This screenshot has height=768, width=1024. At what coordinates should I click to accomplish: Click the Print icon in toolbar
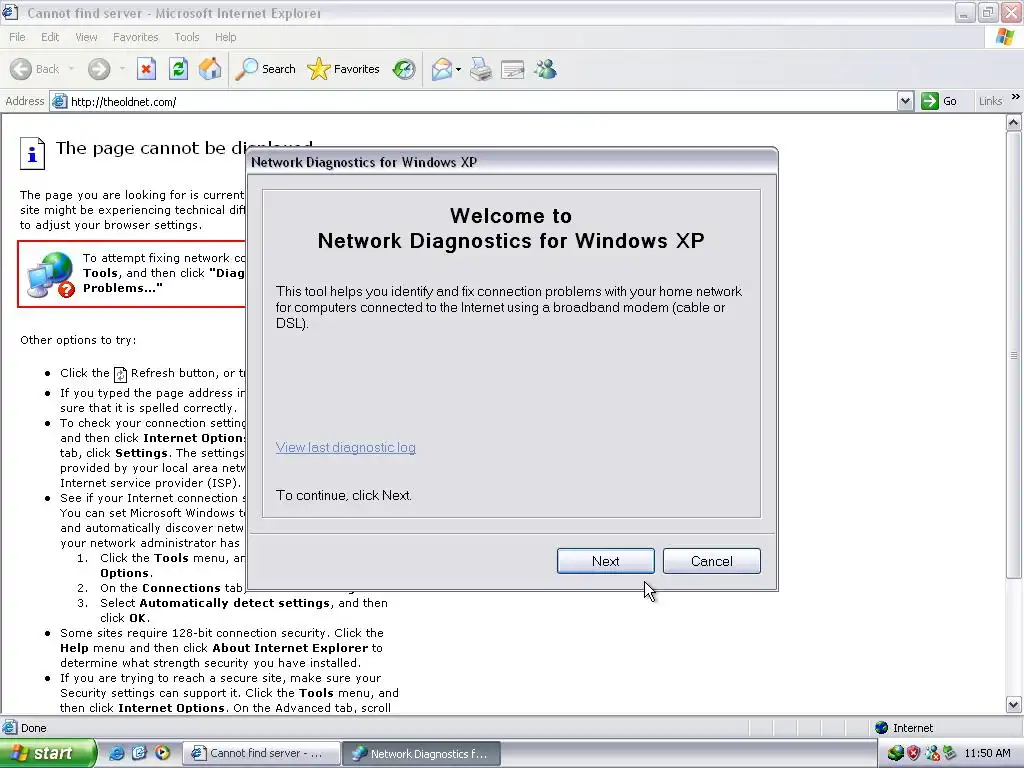pos(481,69)
